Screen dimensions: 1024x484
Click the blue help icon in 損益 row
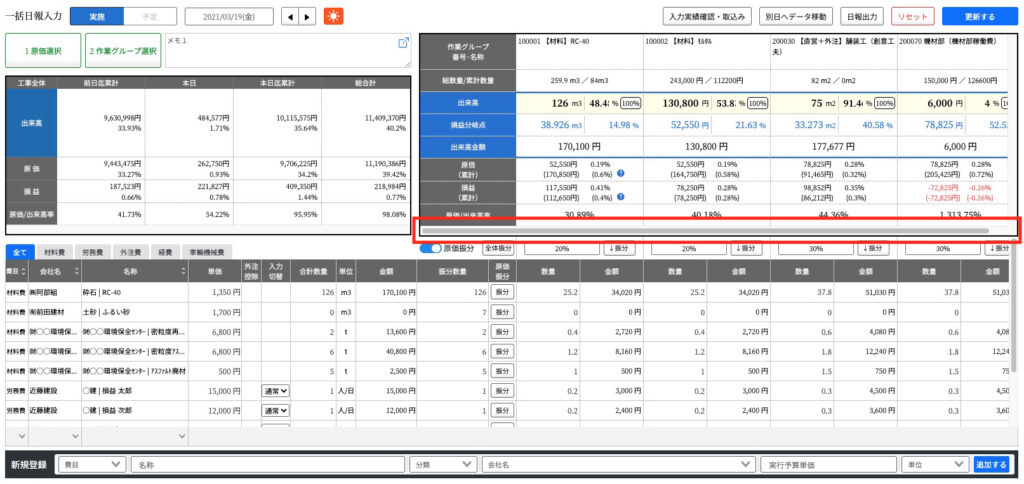pyautogui.click(x=620, y=197)
